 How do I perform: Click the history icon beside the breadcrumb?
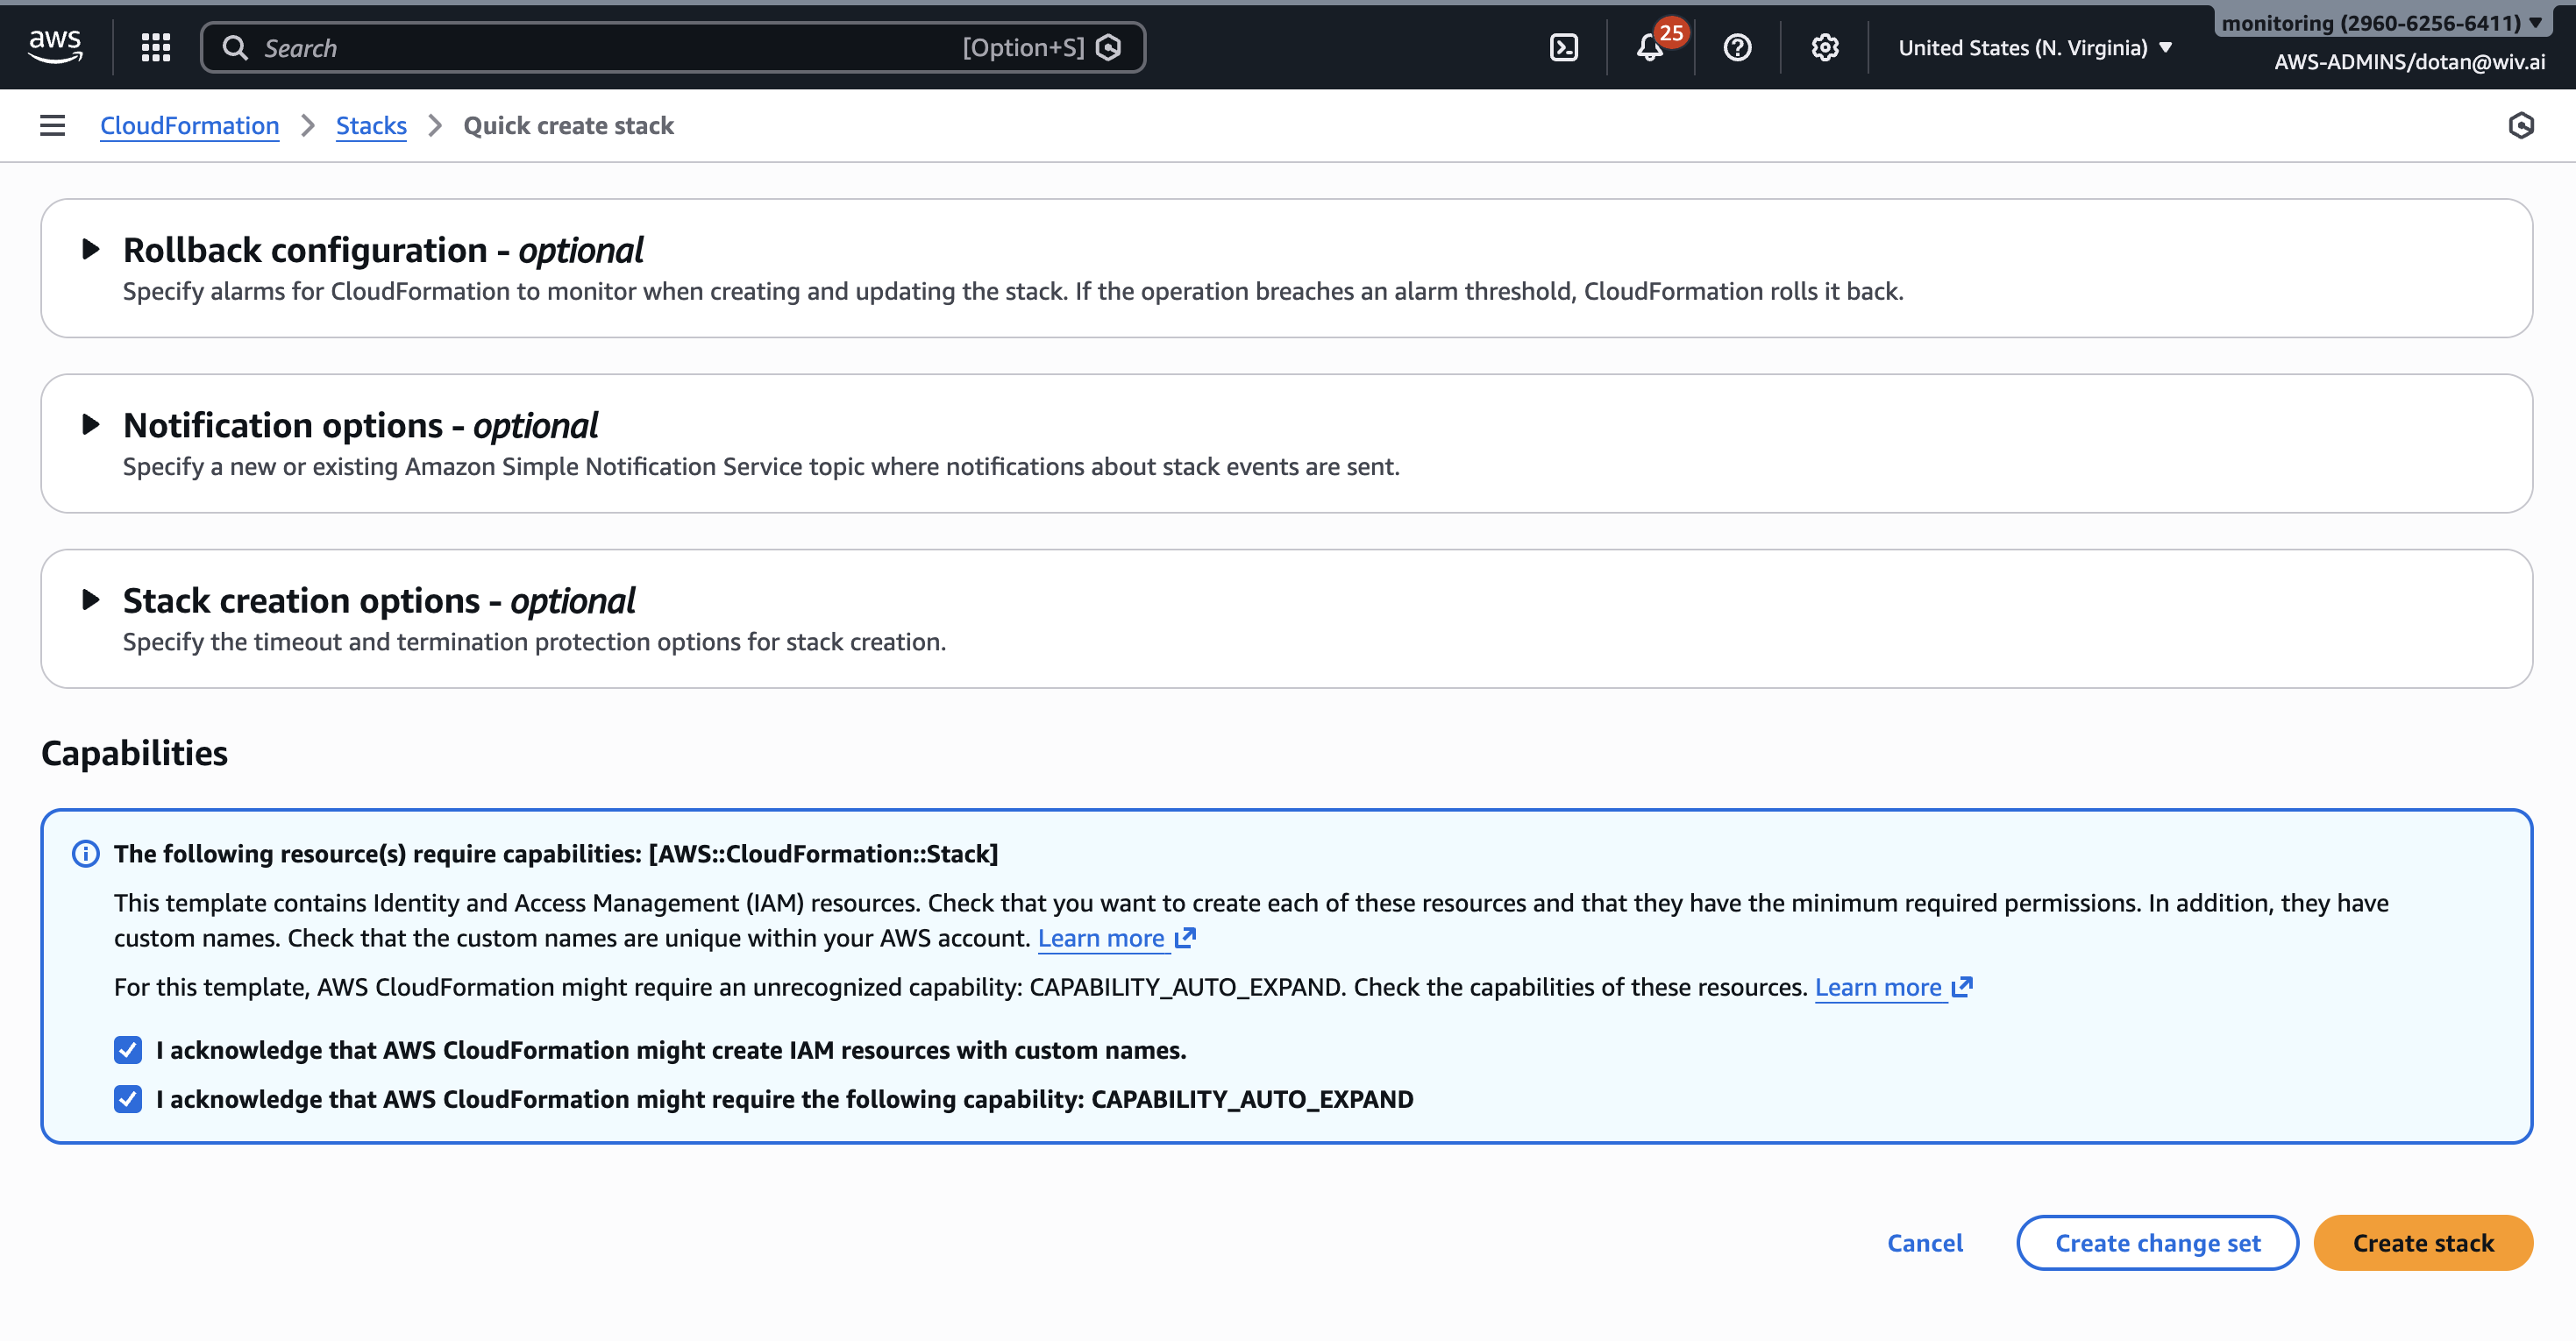click(x=2522, y=125)
